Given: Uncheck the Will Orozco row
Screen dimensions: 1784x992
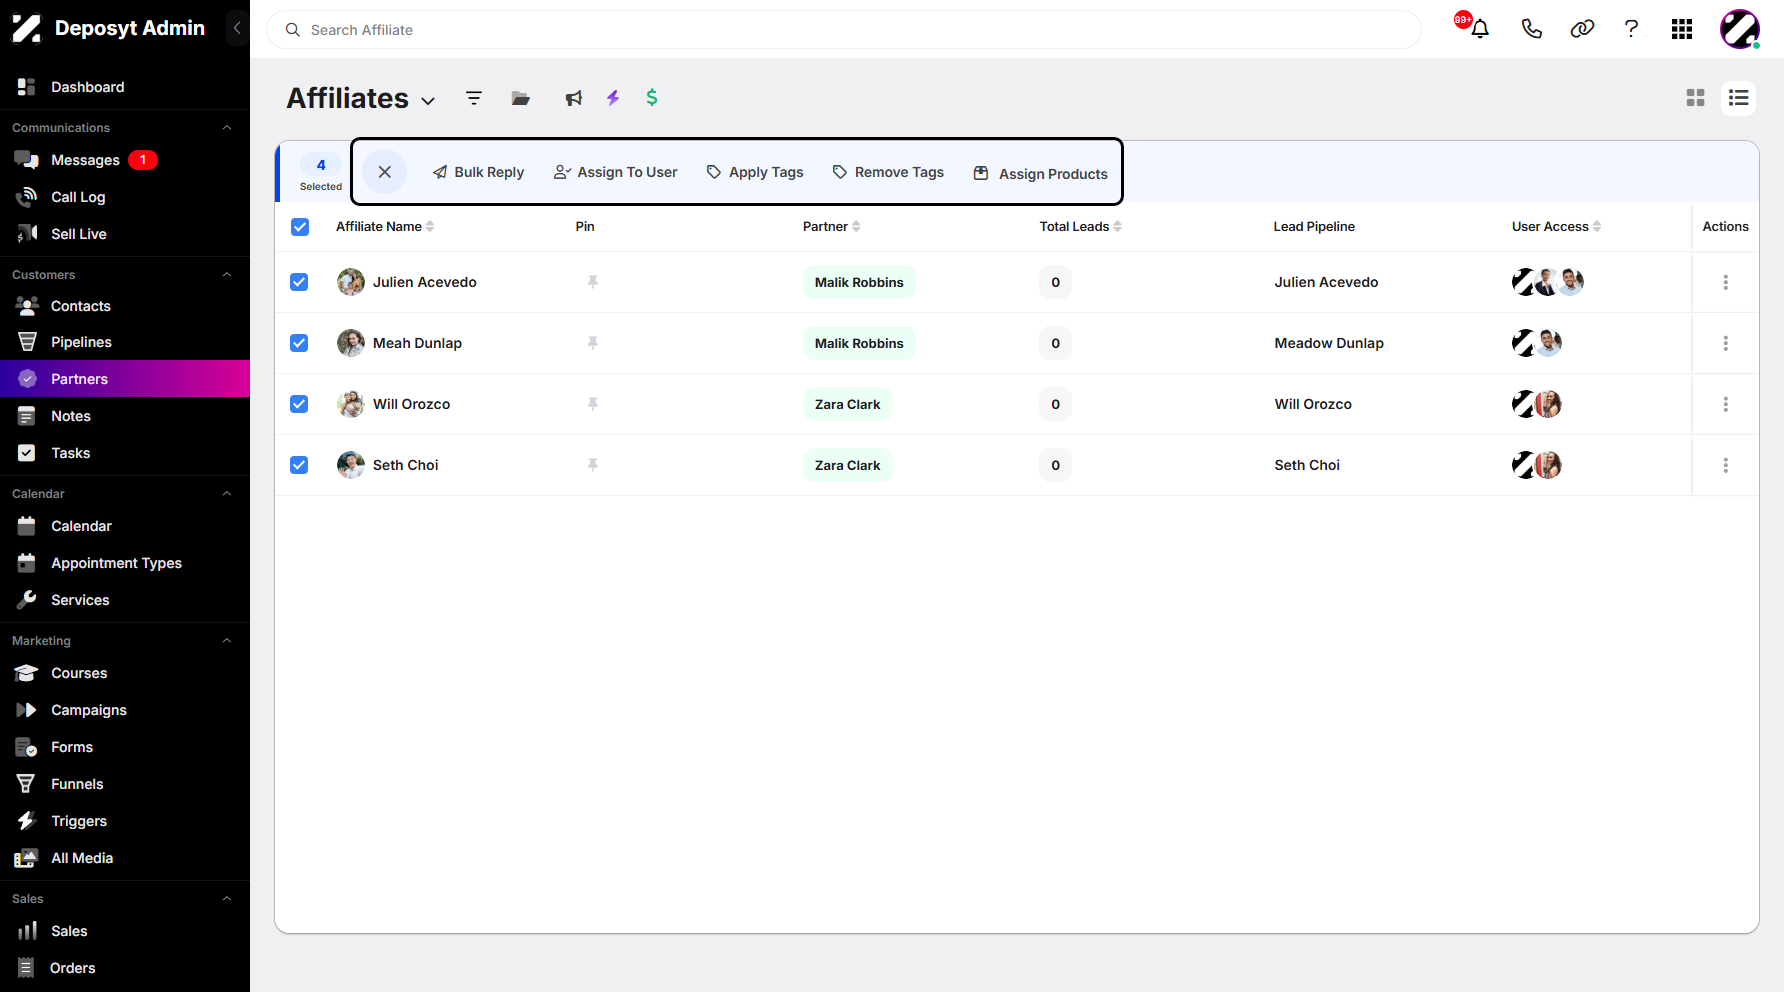Looking at the screenshot, I should (299, 404).
